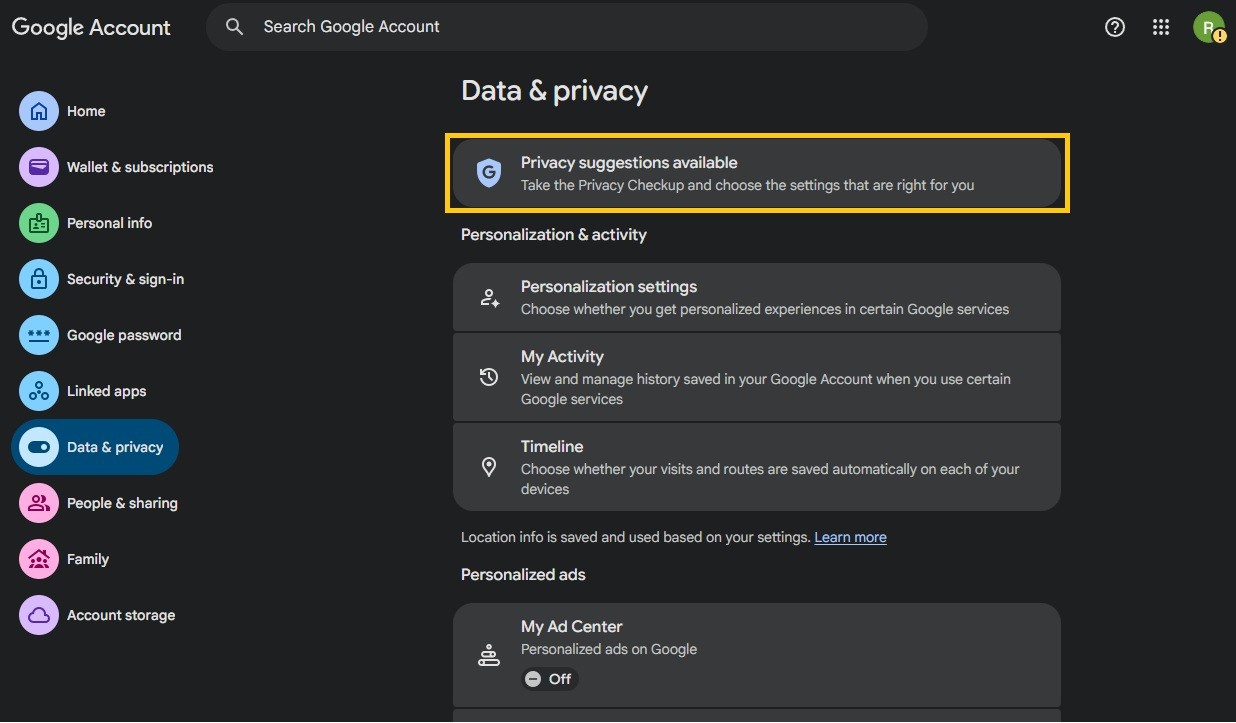Screen dimensions: 1236x723
Task: Select the Data & privacy menu label
Action: [115, 447]
